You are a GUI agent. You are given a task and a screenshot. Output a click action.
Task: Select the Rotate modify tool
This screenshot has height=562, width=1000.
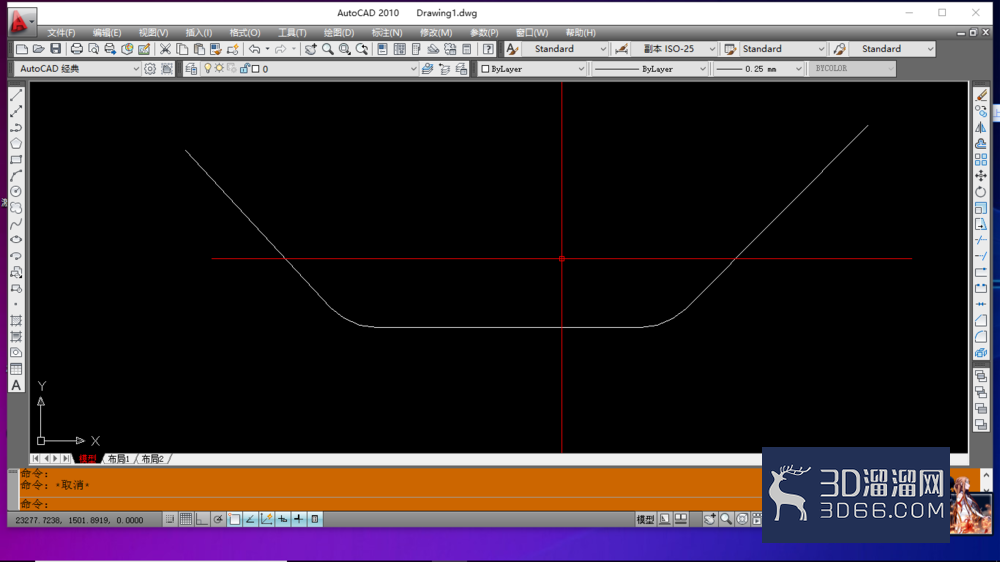coord(981,191)
